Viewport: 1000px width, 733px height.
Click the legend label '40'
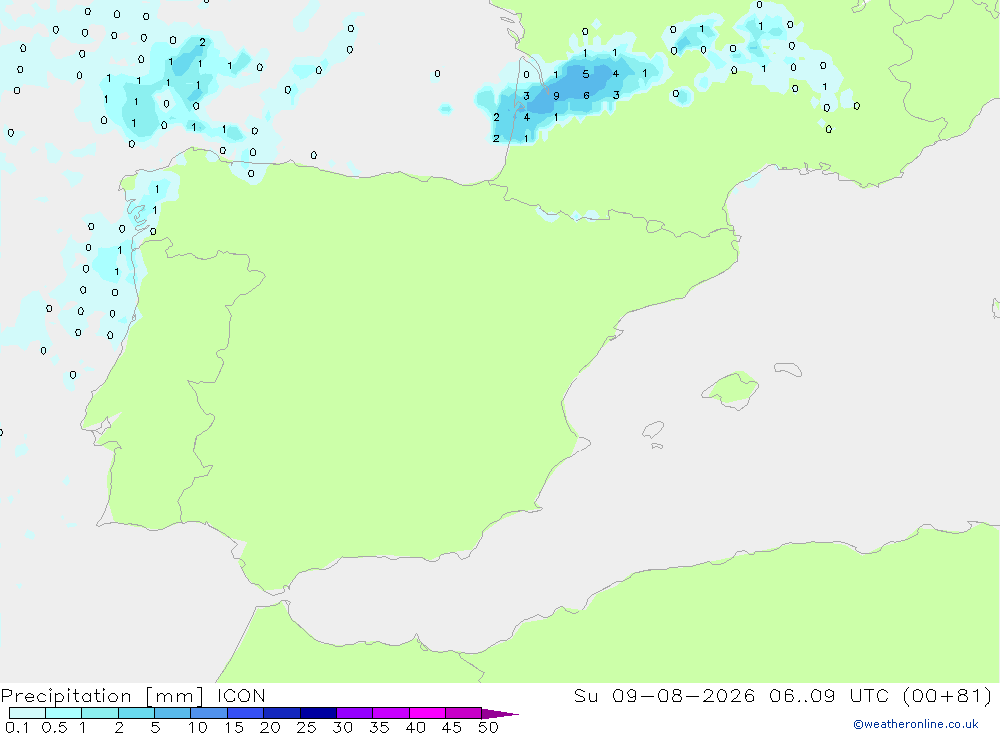[416, 727]
